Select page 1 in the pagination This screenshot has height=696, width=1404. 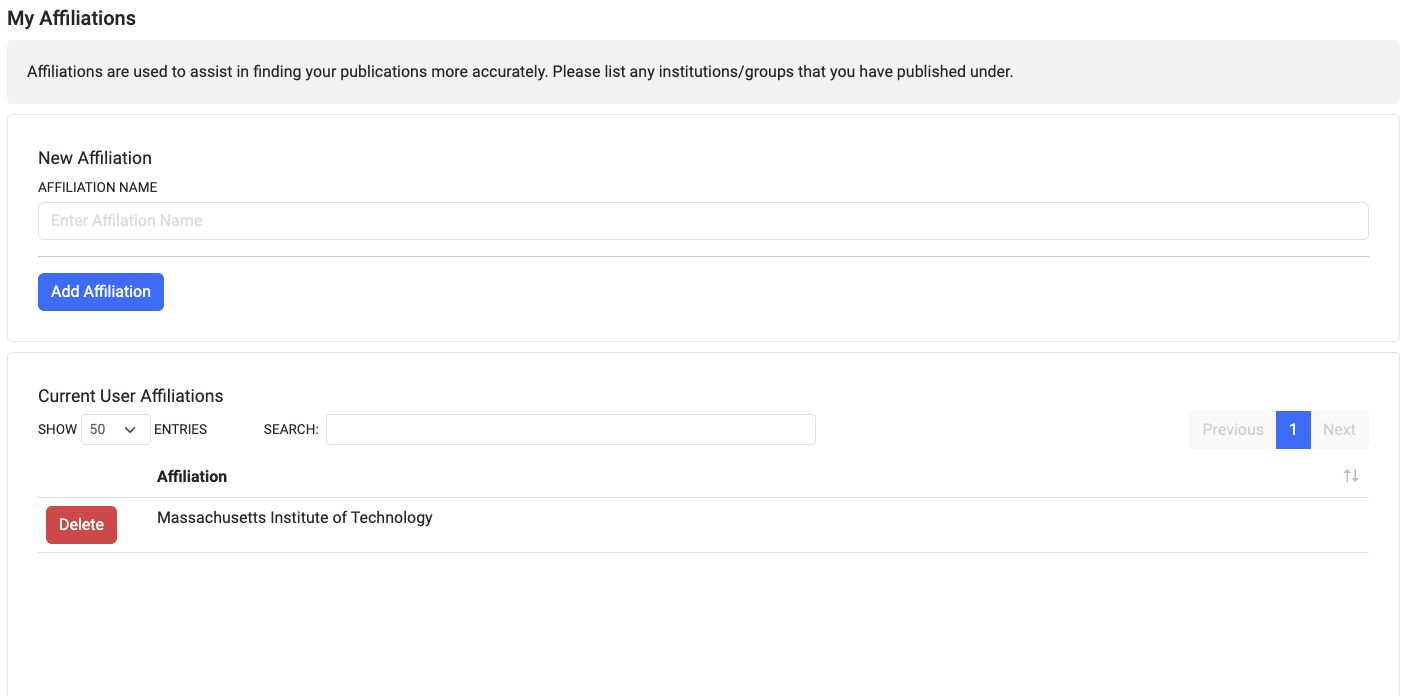click(x=1293, y=430)
